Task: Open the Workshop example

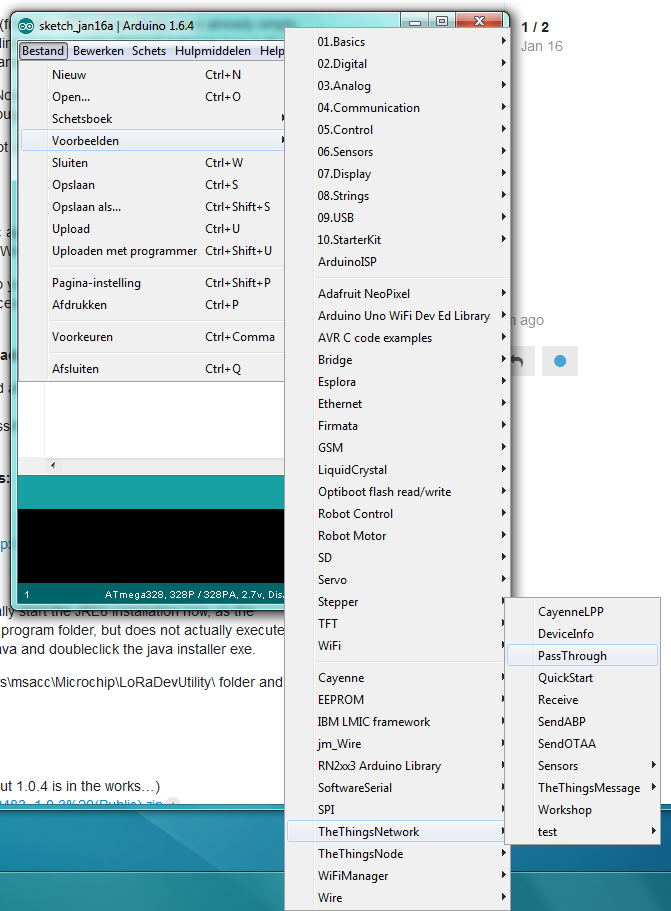Action: 583,810
